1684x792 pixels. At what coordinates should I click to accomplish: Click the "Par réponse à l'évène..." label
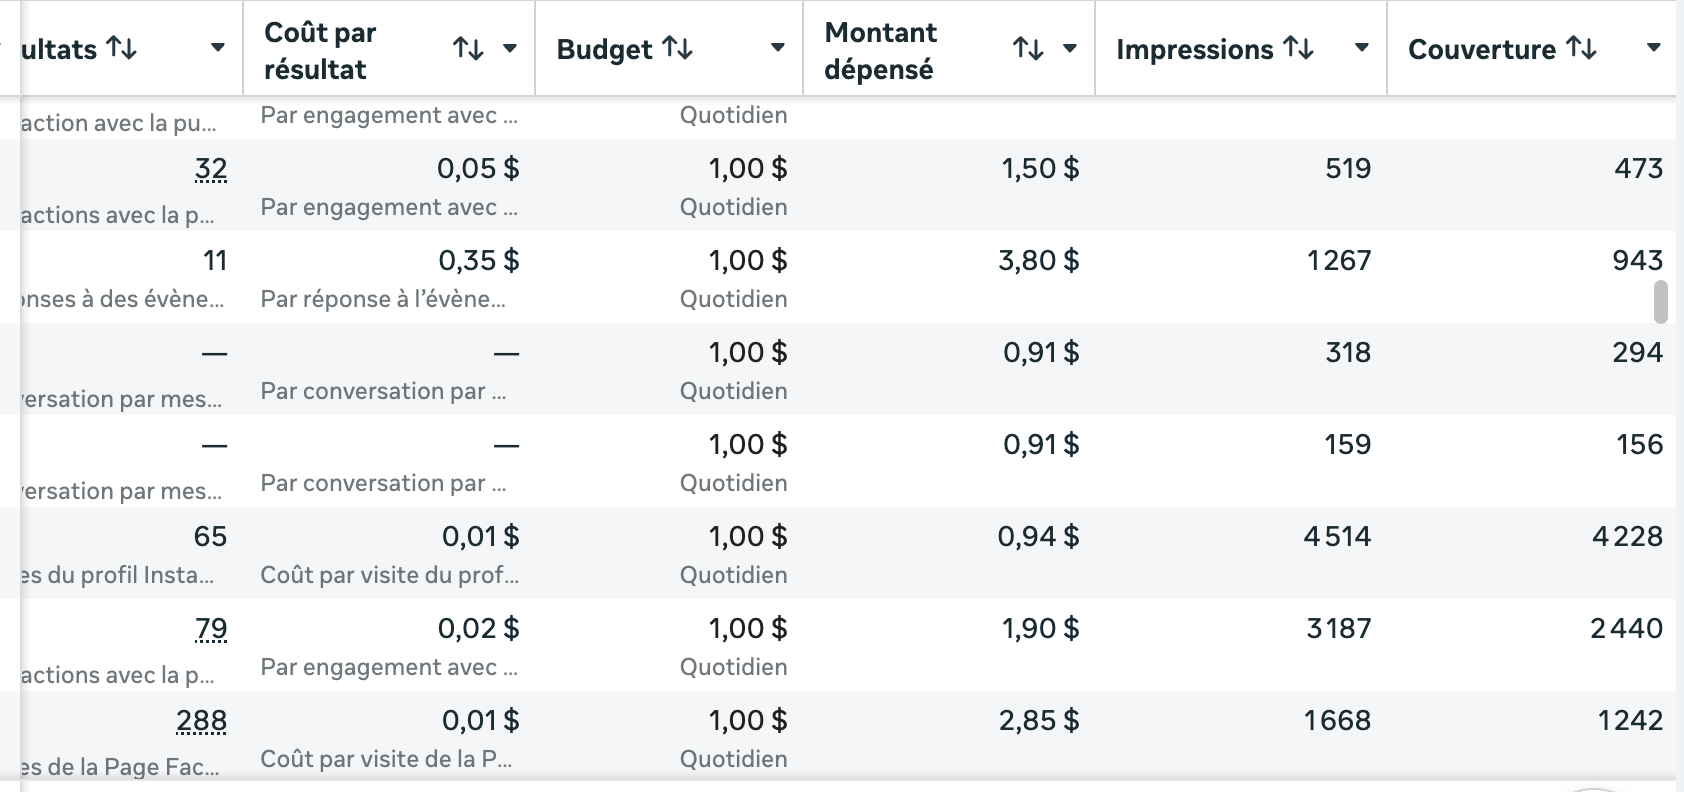coord(383,299)
